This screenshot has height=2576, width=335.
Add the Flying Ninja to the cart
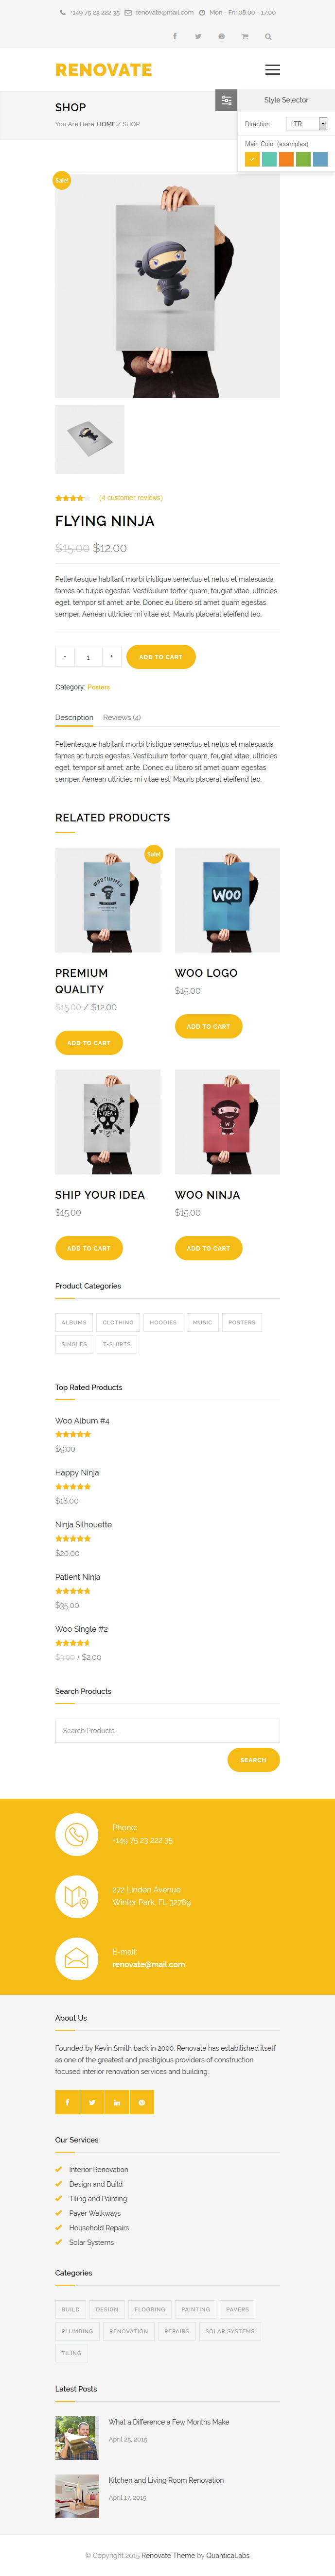click(161, 657)
